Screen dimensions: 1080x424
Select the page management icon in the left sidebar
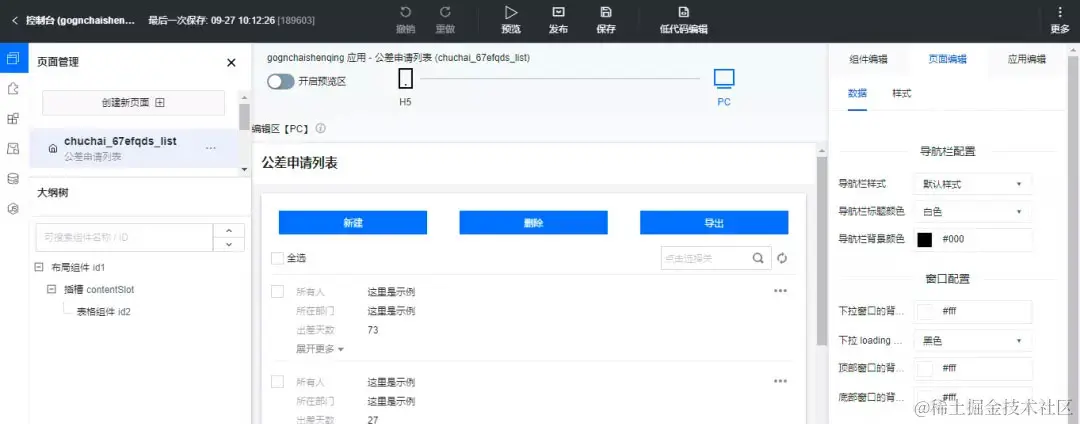tap(12, 59)
